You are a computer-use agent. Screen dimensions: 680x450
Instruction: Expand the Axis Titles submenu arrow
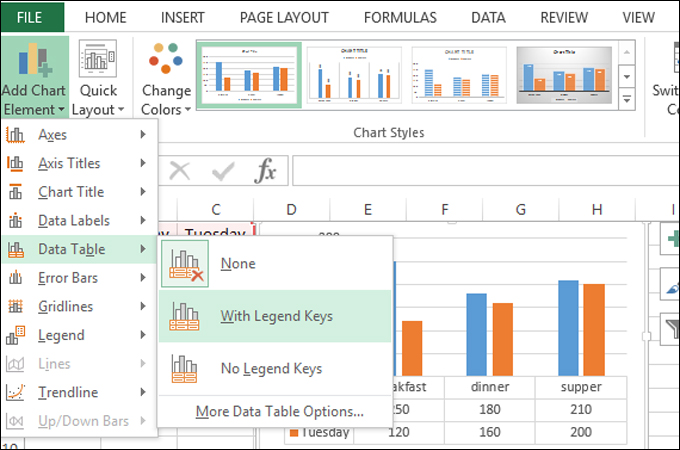click(143, 163)
